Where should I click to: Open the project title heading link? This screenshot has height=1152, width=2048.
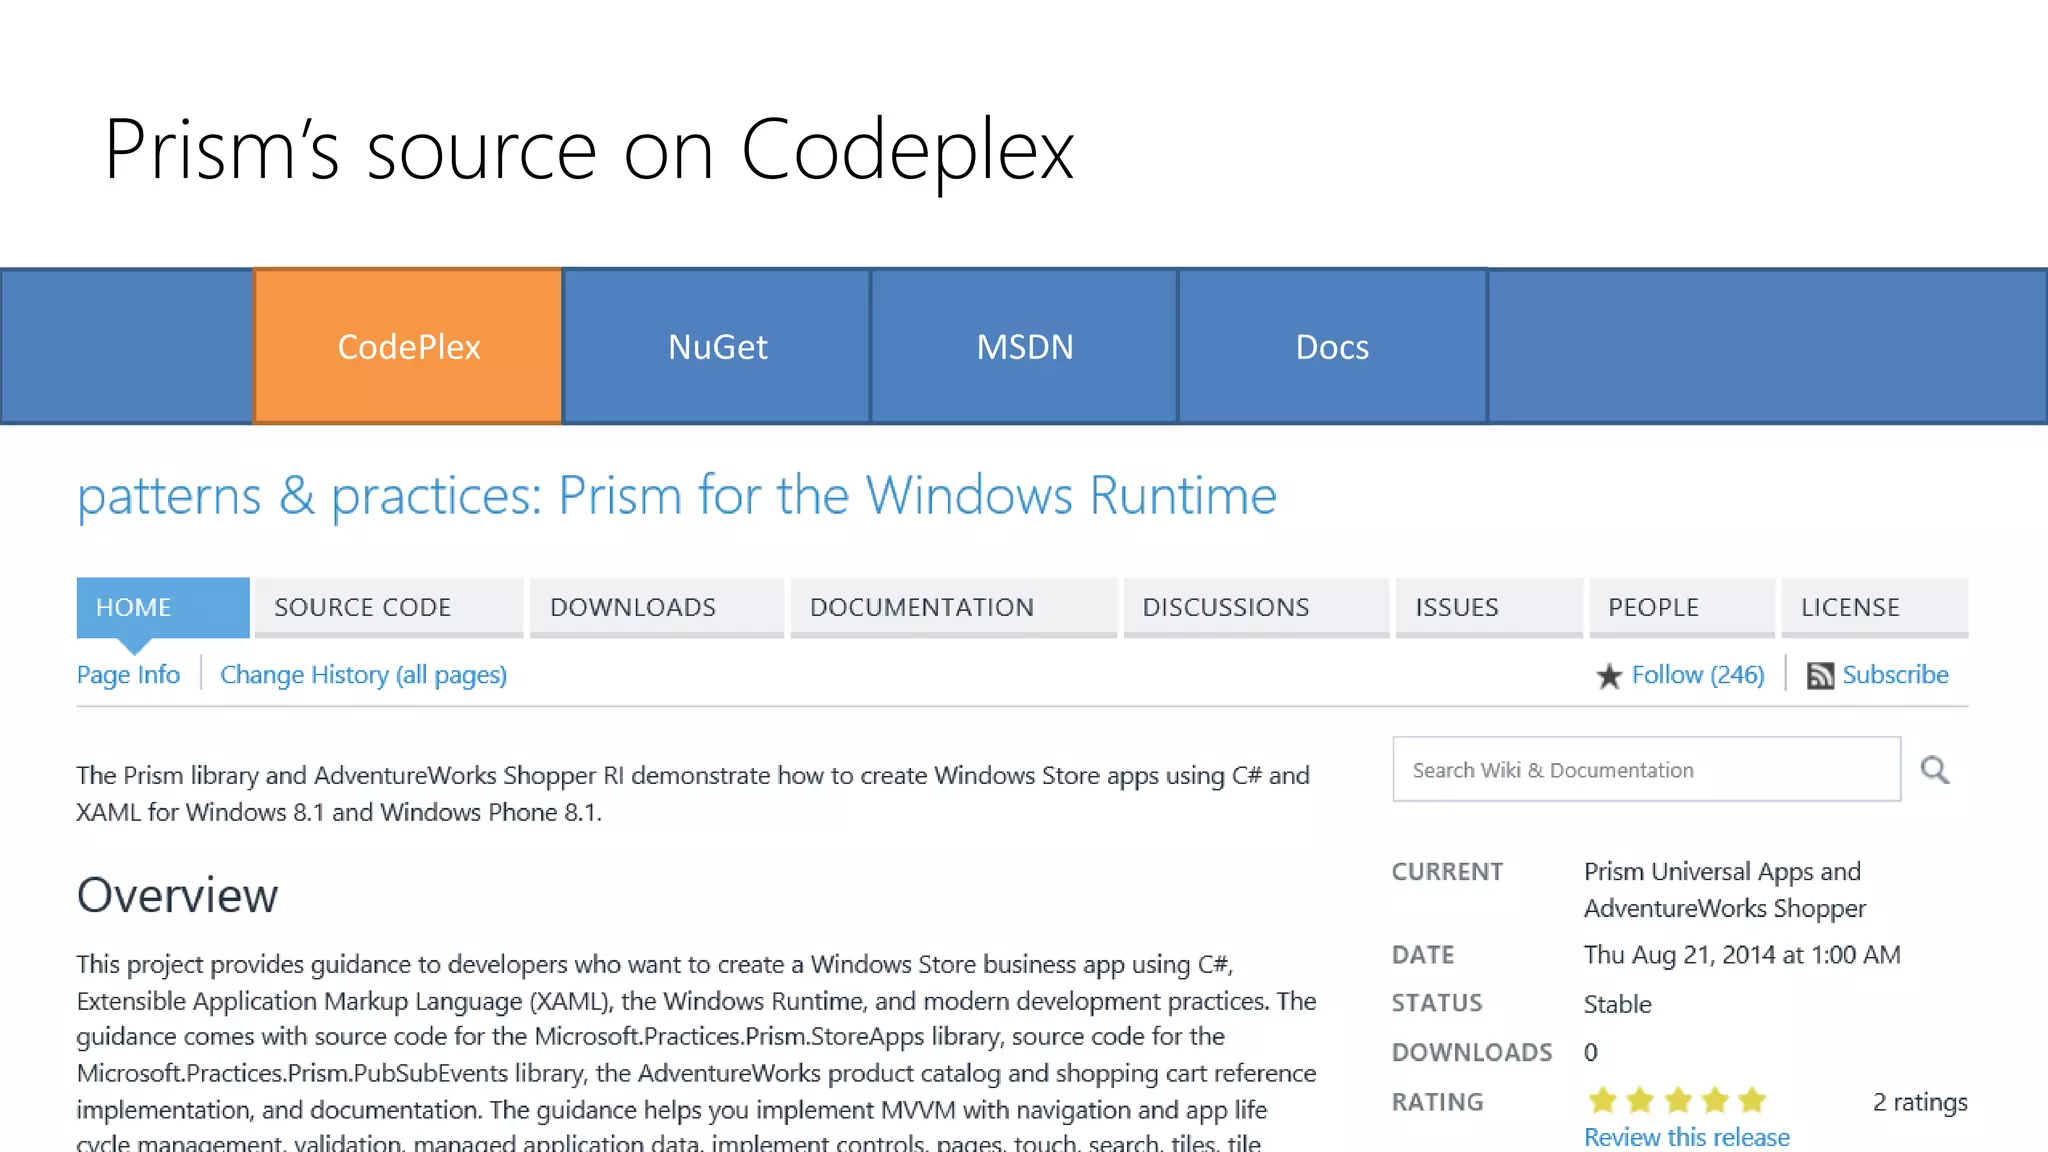[x=676, y=496]
